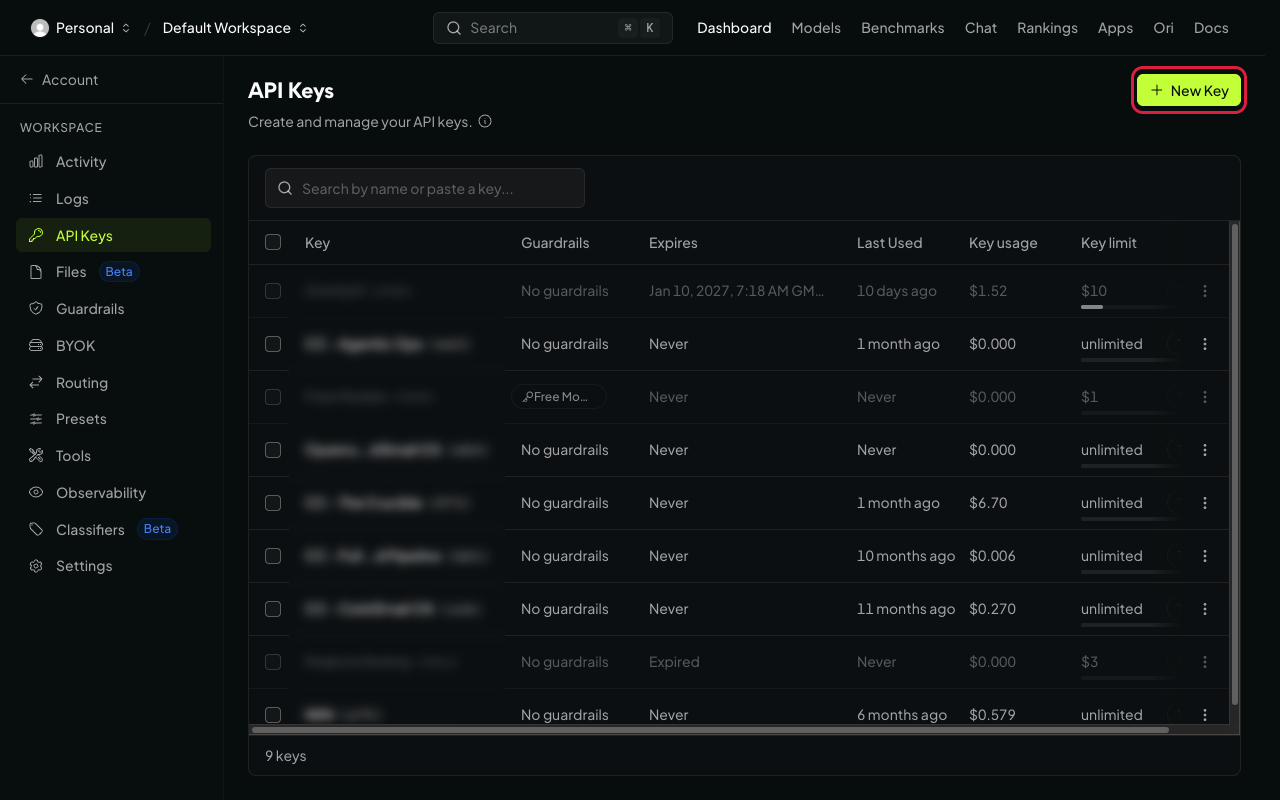Click the Last Used column header
The height and width of the screenshot is (800, 1280).
tap(889, 243)
